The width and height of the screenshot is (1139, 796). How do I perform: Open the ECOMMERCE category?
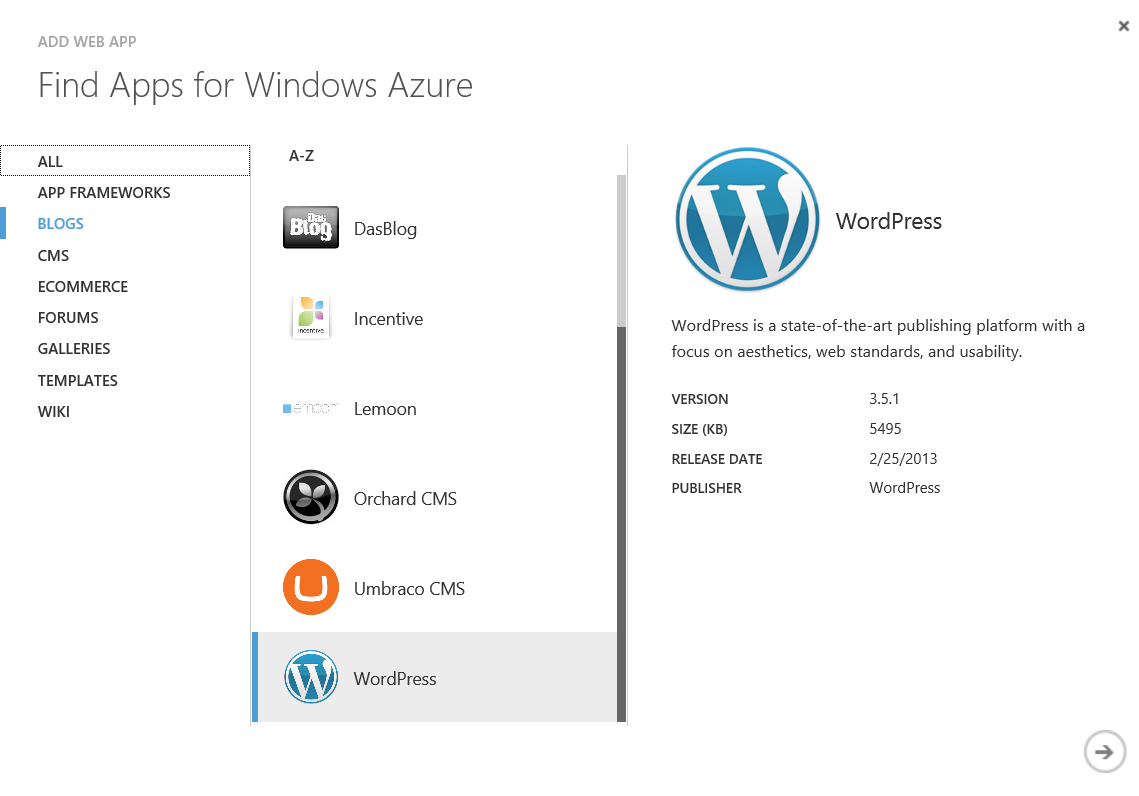83,286
